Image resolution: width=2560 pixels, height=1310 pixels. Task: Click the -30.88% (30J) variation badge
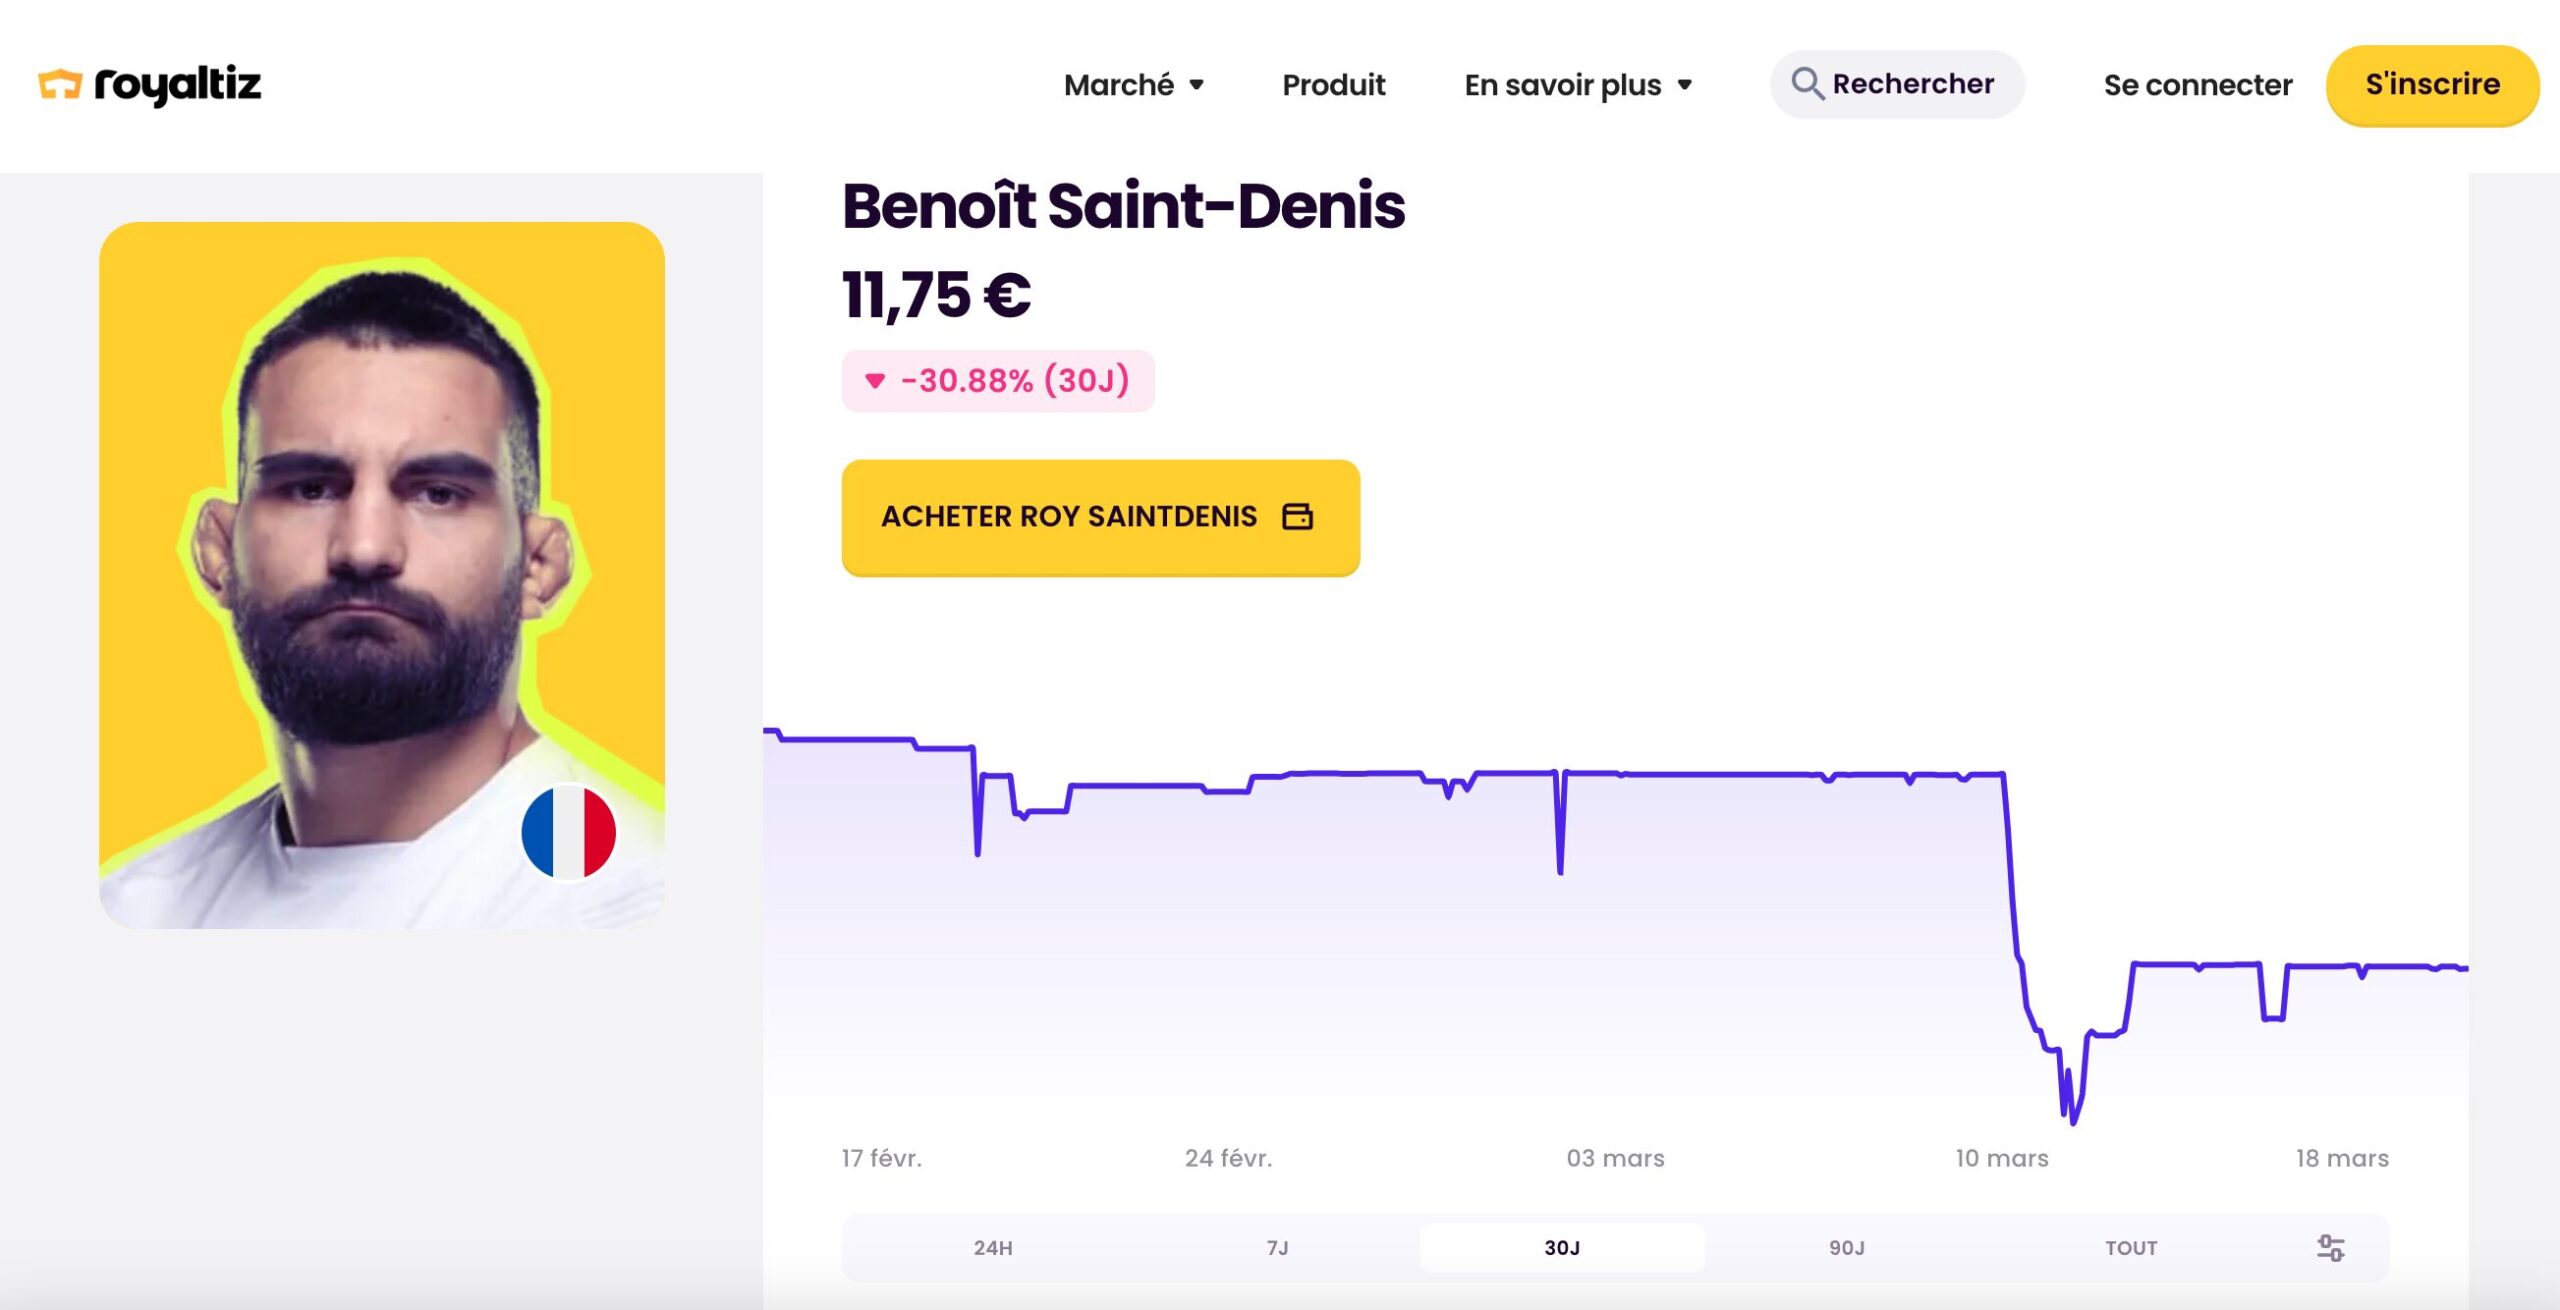pos(998,381)
